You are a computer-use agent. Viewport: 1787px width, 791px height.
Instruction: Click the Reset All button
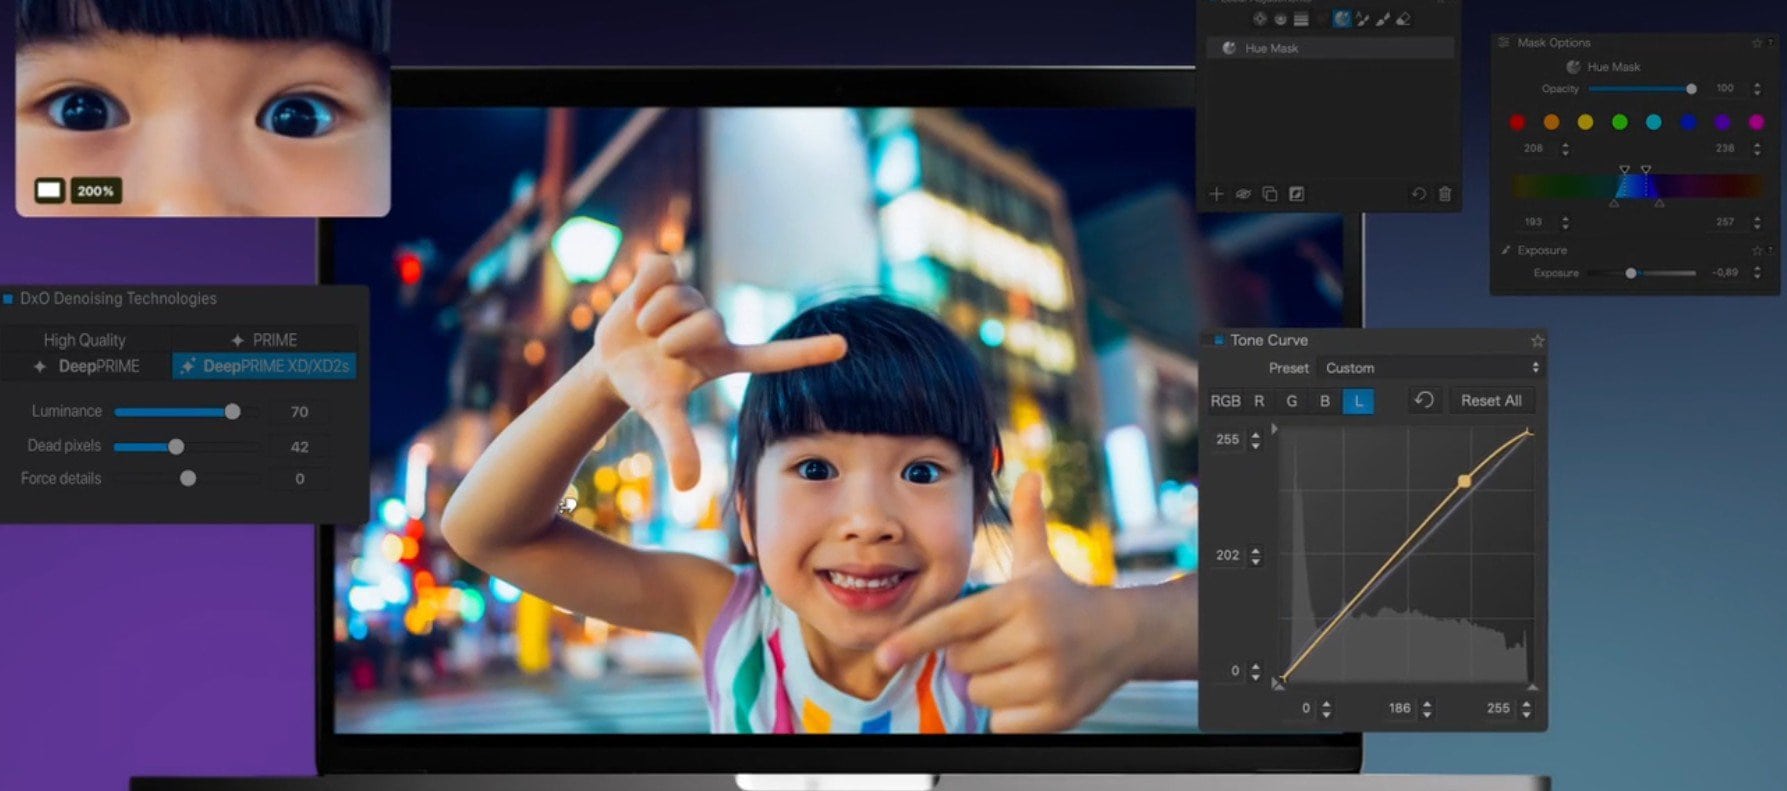pyautogui.click(x=1491, y=401)
